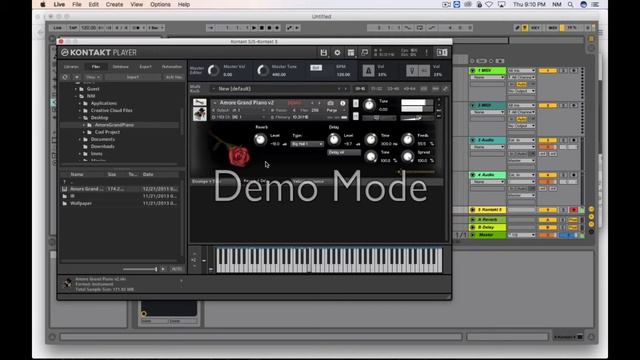Open reverb Type dropdown Big Hall

tap(307, 144)
